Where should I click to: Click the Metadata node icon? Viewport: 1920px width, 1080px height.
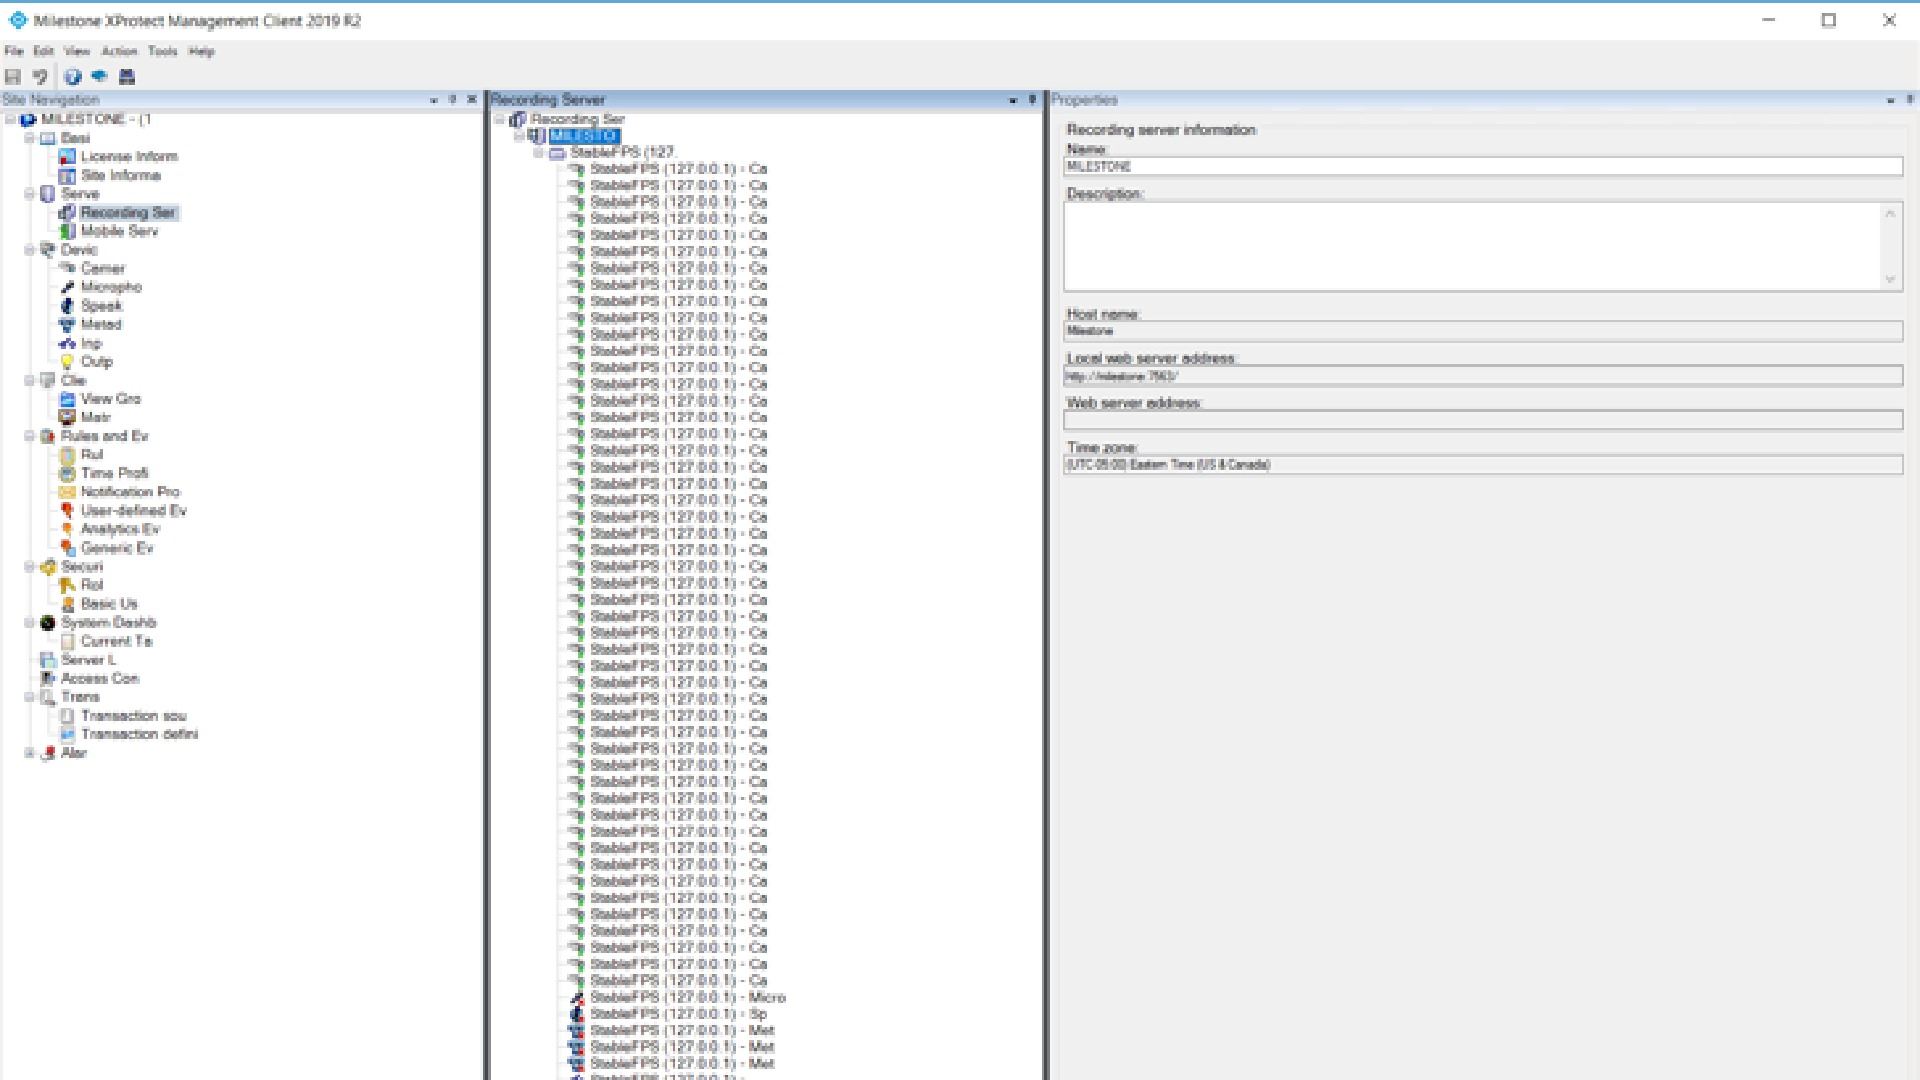(x=67, y=325)
